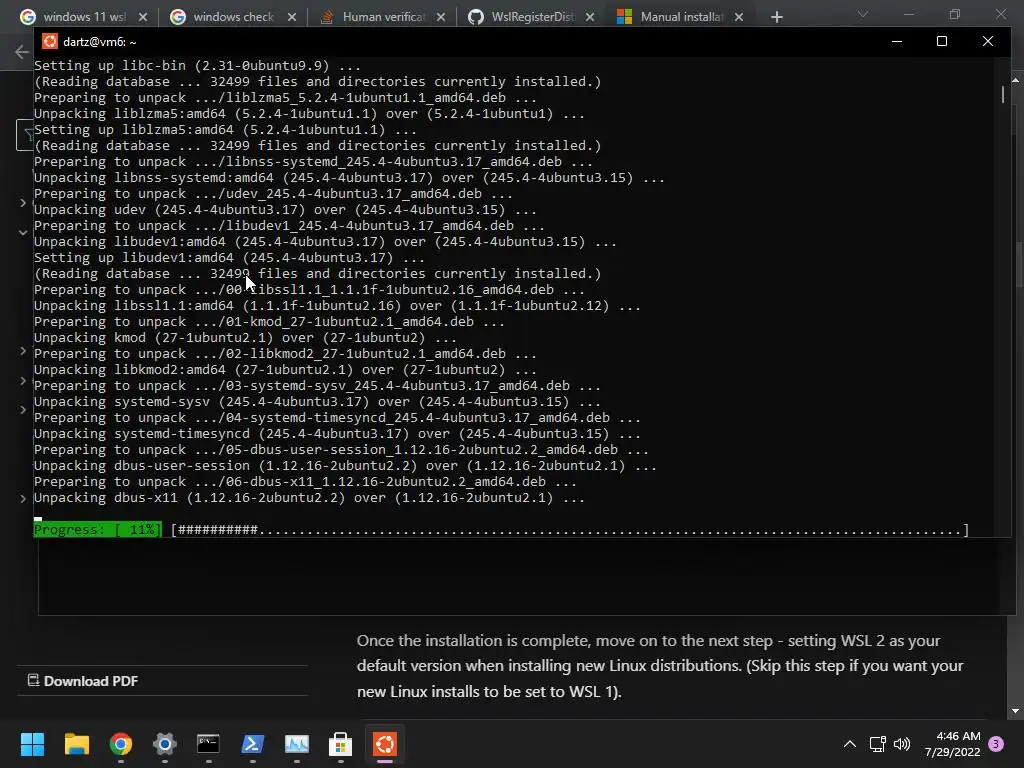Show hidden system tray icons
The width and height of the screenshot is (1024, 768).
tap(850, 744)
